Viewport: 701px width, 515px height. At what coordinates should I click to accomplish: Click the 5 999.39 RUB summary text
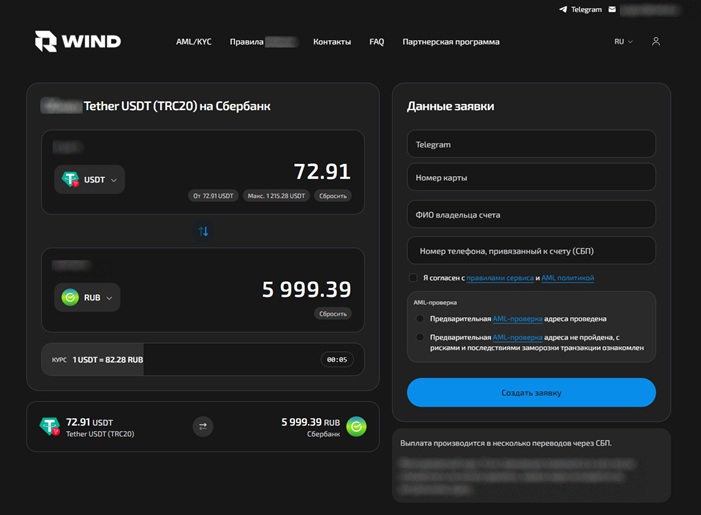pyautogui.click(x=311, y=422)
